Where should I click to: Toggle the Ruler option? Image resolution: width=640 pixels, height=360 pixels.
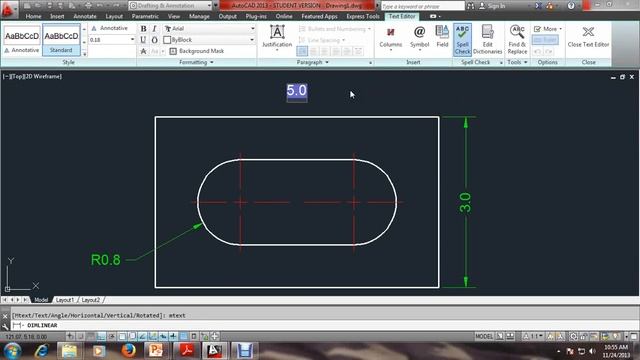(x=545, y=40)
